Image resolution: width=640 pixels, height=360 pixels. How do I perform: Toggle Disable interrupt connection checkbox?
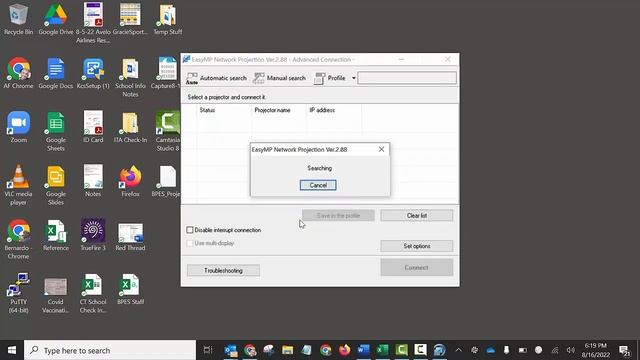(190, 230)
